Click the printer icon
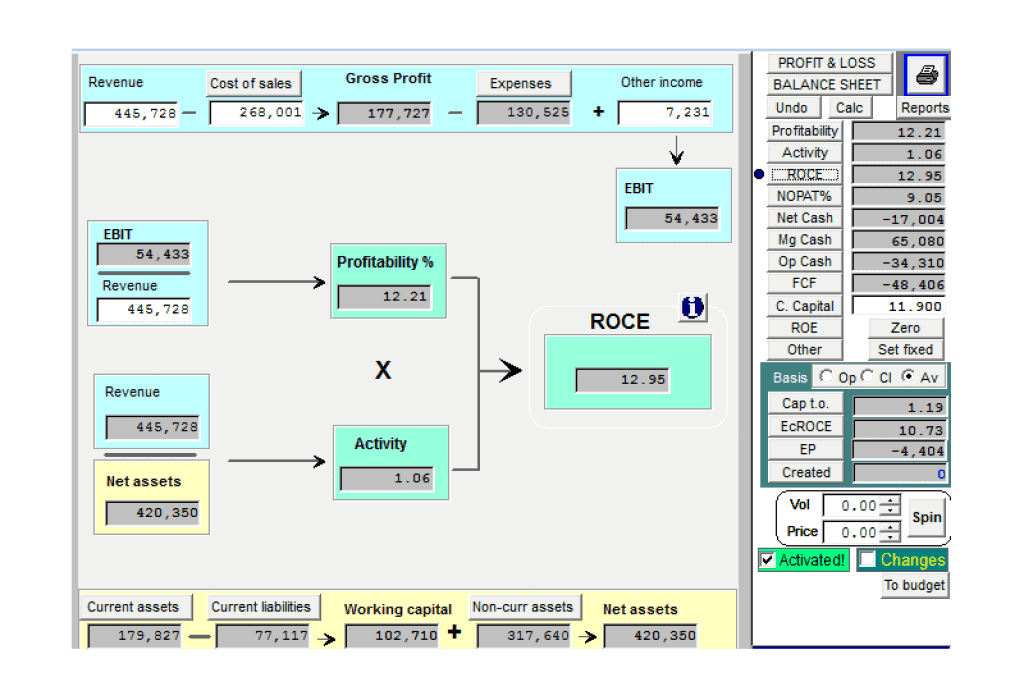The width and height of the screenshot is (1024, 700). tap(926, 75)
